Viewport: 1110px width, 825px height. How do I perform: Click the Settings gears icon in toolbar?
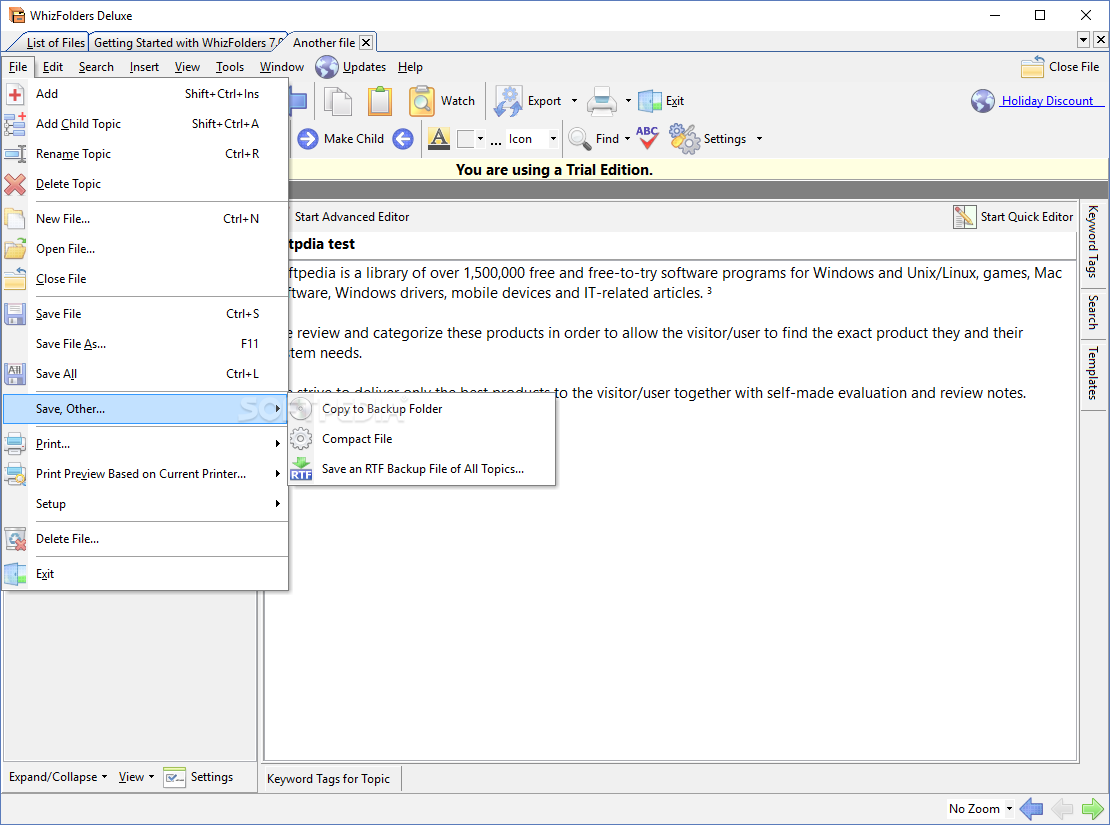tap(684, 139)
